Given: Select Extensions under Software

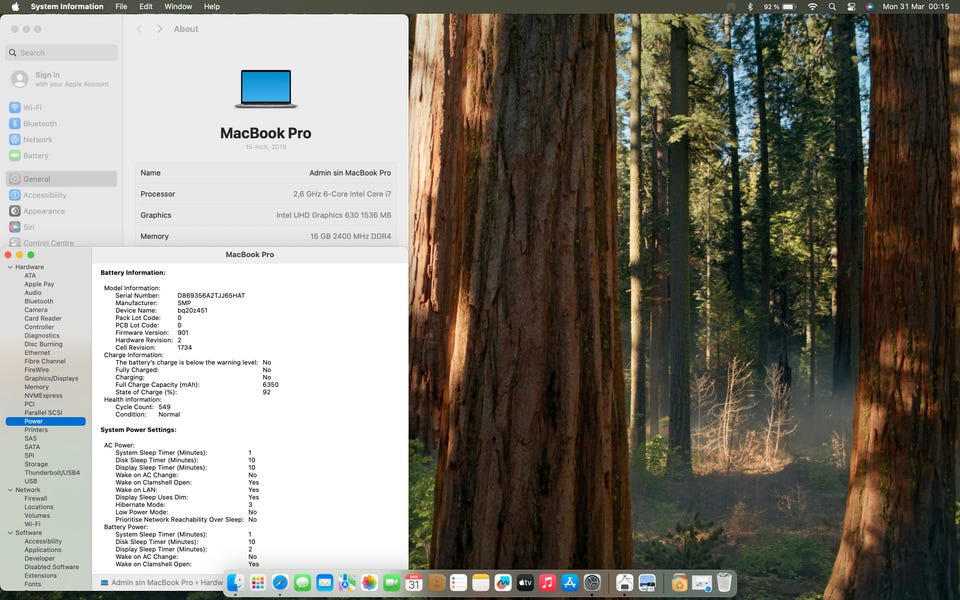Looking at the screenshot, I should 40,576.
